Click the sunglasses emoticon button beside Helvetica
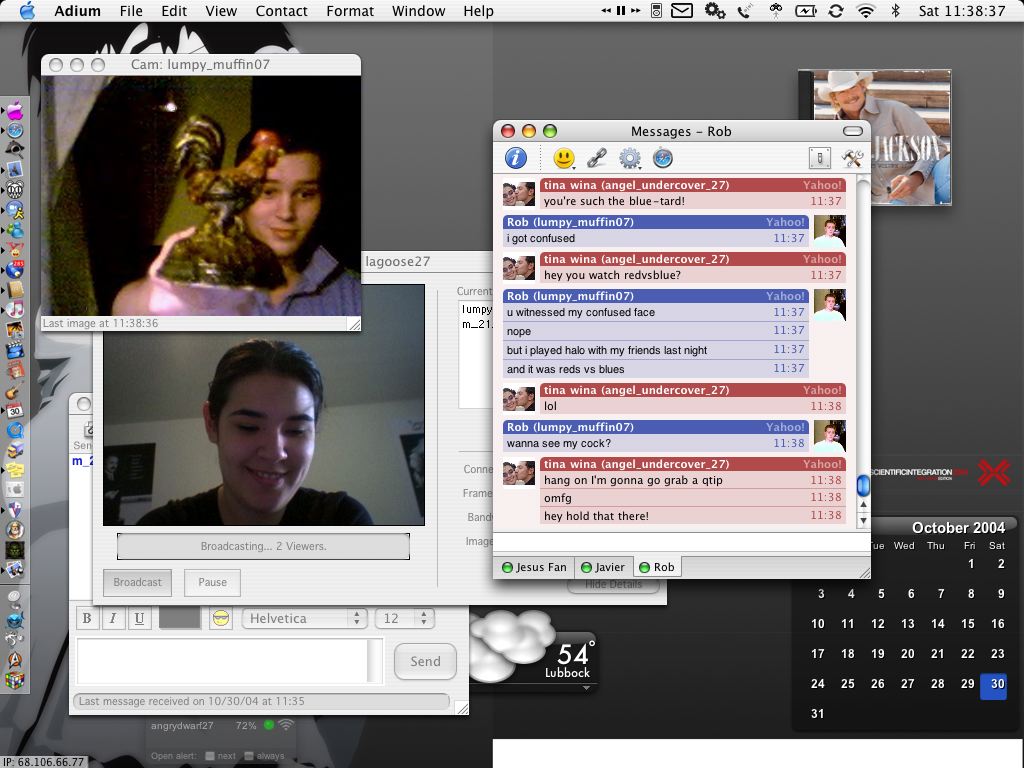Viewport: 1024px width, 768px height. click(221, 619)
